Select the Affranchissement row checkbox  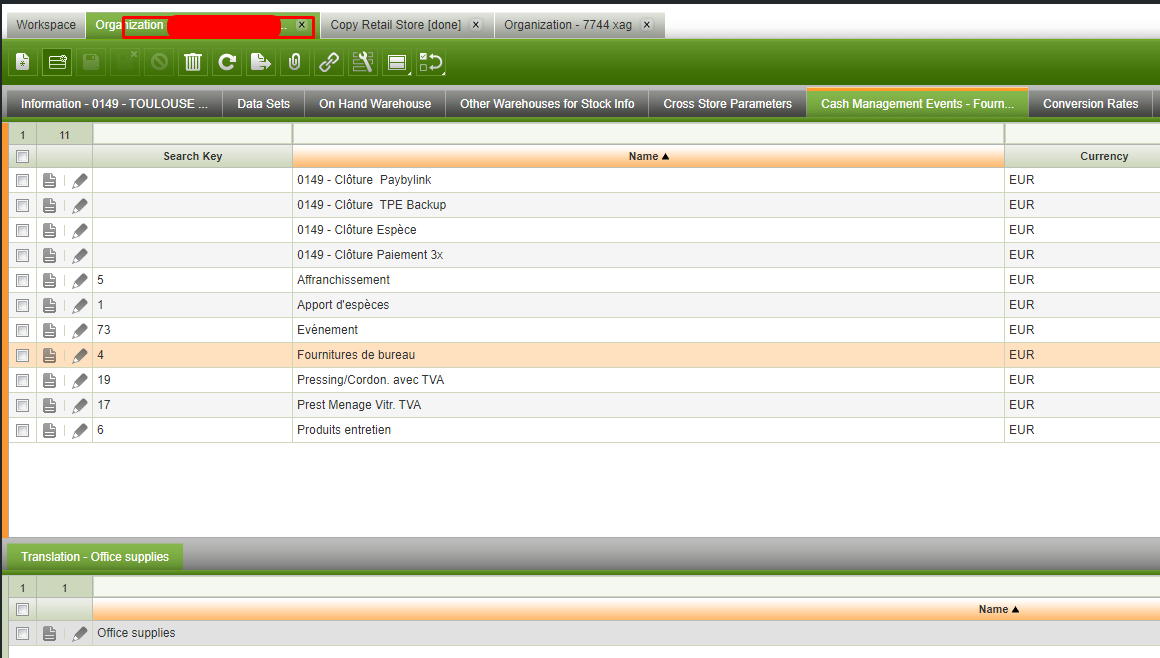coord(22,281)
